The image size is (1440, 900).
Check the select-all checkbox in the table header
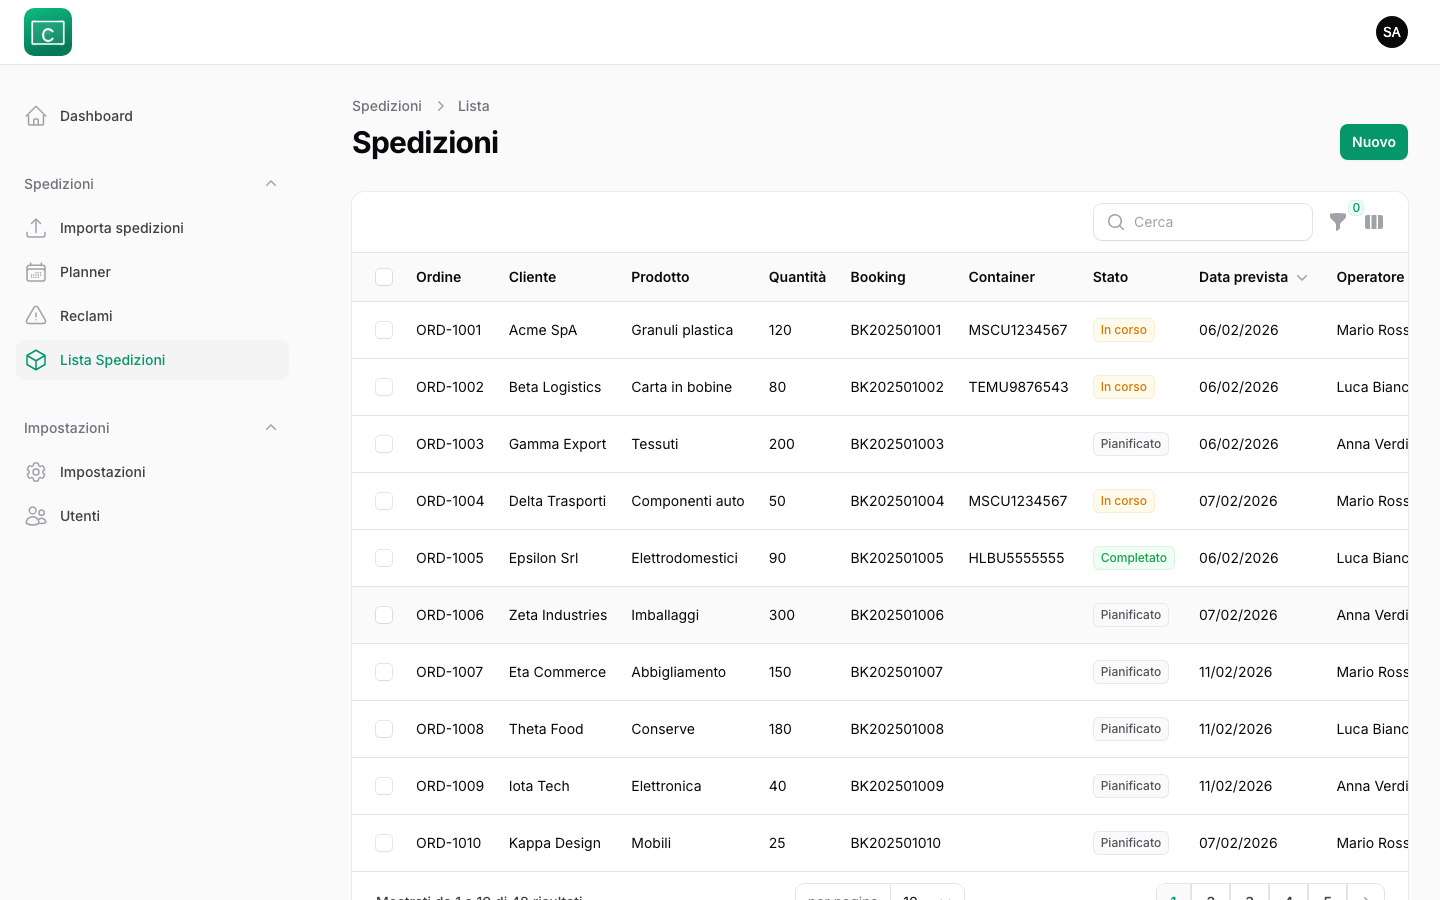(384, 277)
